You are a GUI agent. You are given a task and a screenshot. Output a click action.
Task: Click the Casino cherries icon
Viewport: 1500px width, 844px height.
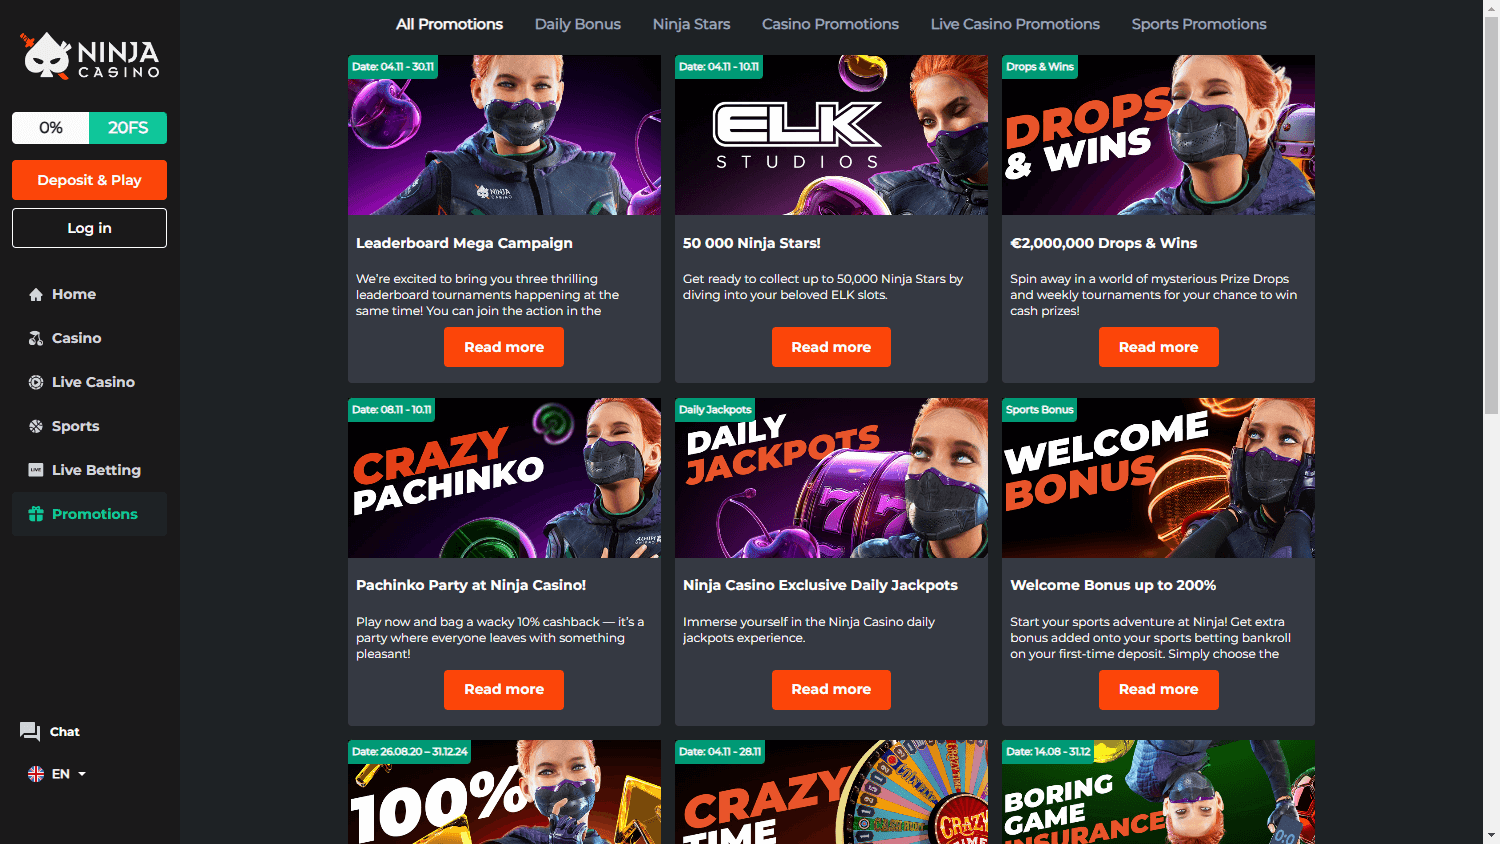(36, 338)
